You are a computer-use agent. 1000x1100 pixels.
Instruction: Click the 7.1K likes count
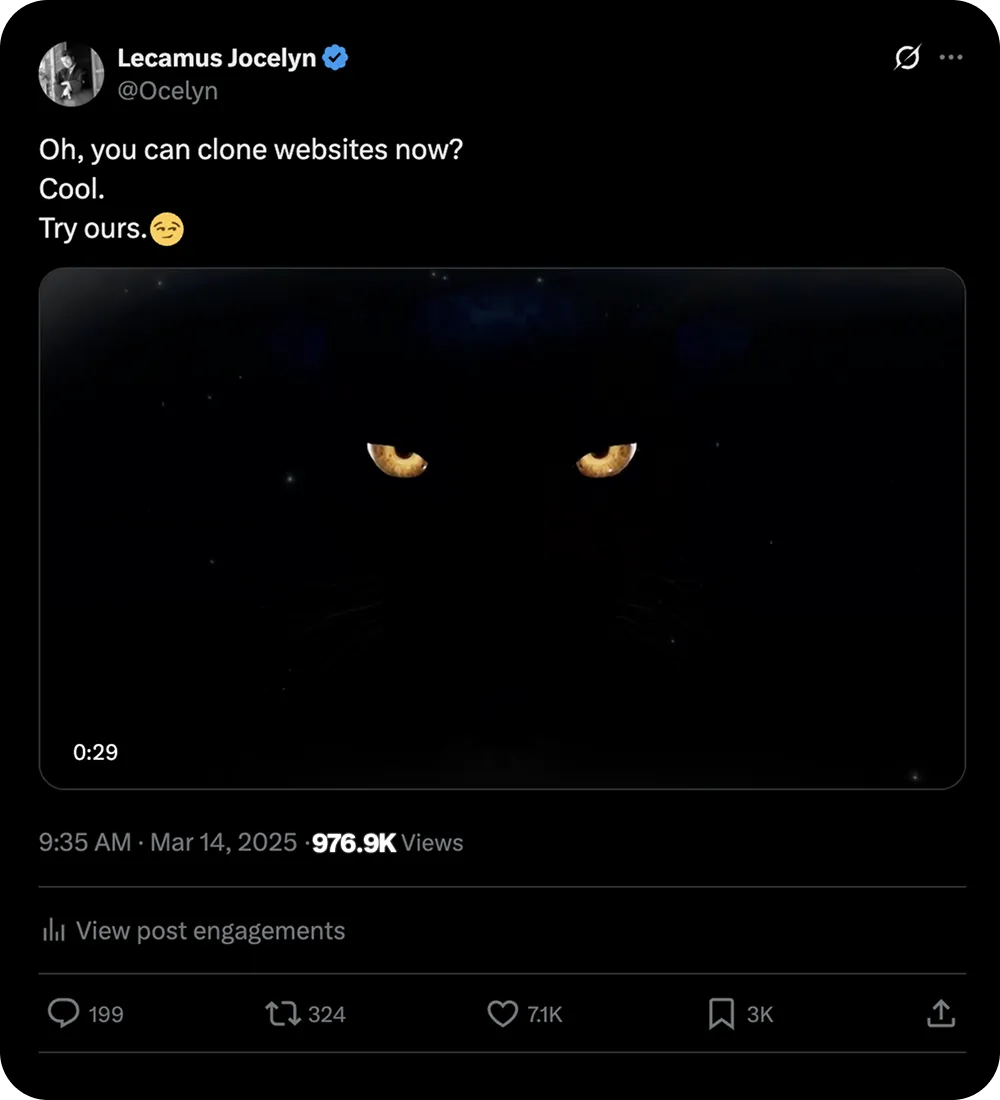click(x=545, y=1015)
